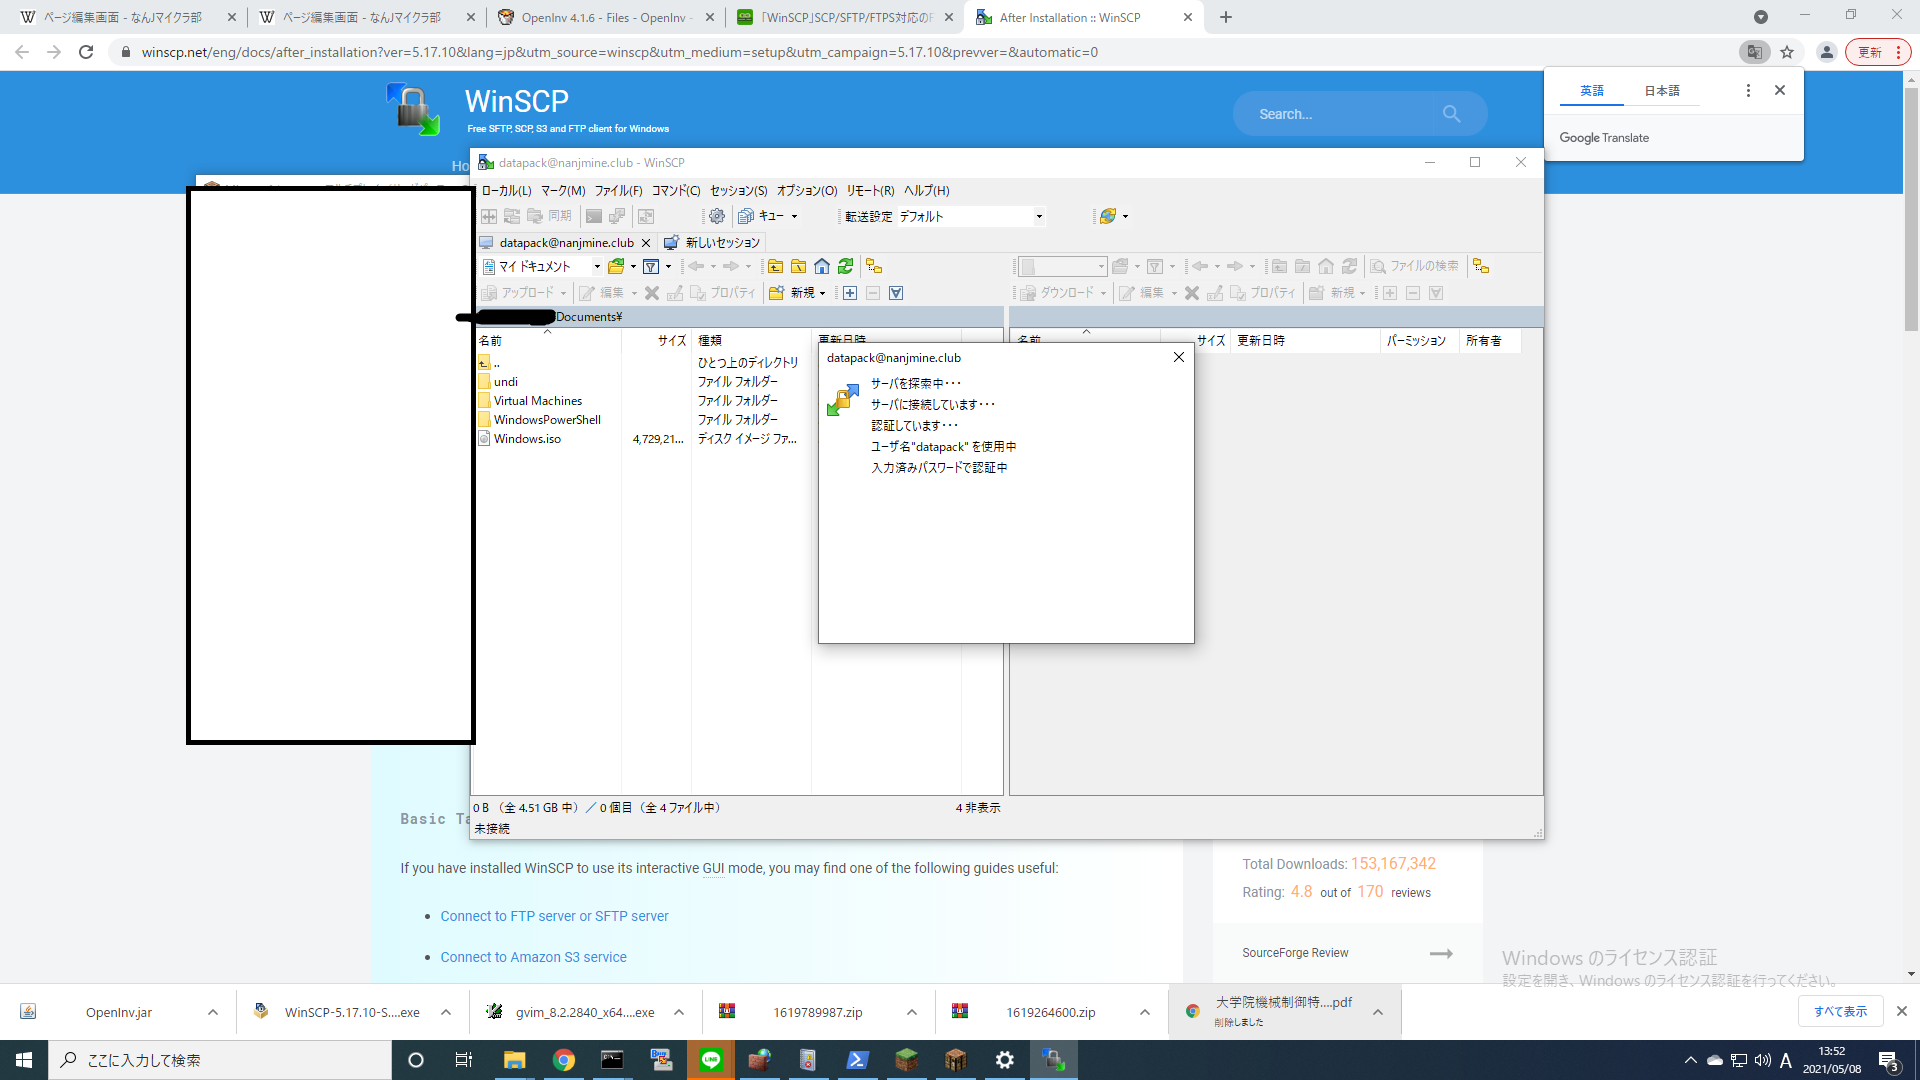The width and height of the screenshot is (1920, 1080).
Task: Click local panel アップロード upload button
Action: tap(519, 293)
